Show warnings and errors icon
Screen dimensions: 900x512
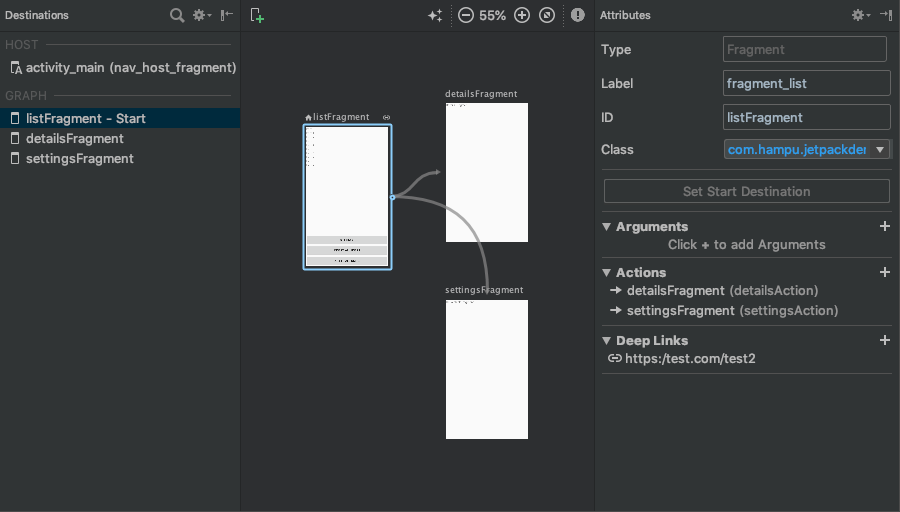coord(578,15)
